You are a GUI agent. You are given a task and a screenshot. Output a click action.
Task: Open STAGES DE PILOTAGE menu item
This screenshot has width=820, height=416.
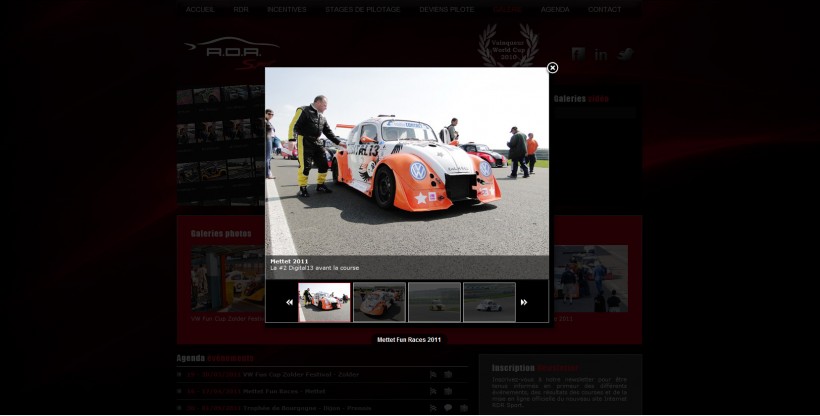coord(362,9)
